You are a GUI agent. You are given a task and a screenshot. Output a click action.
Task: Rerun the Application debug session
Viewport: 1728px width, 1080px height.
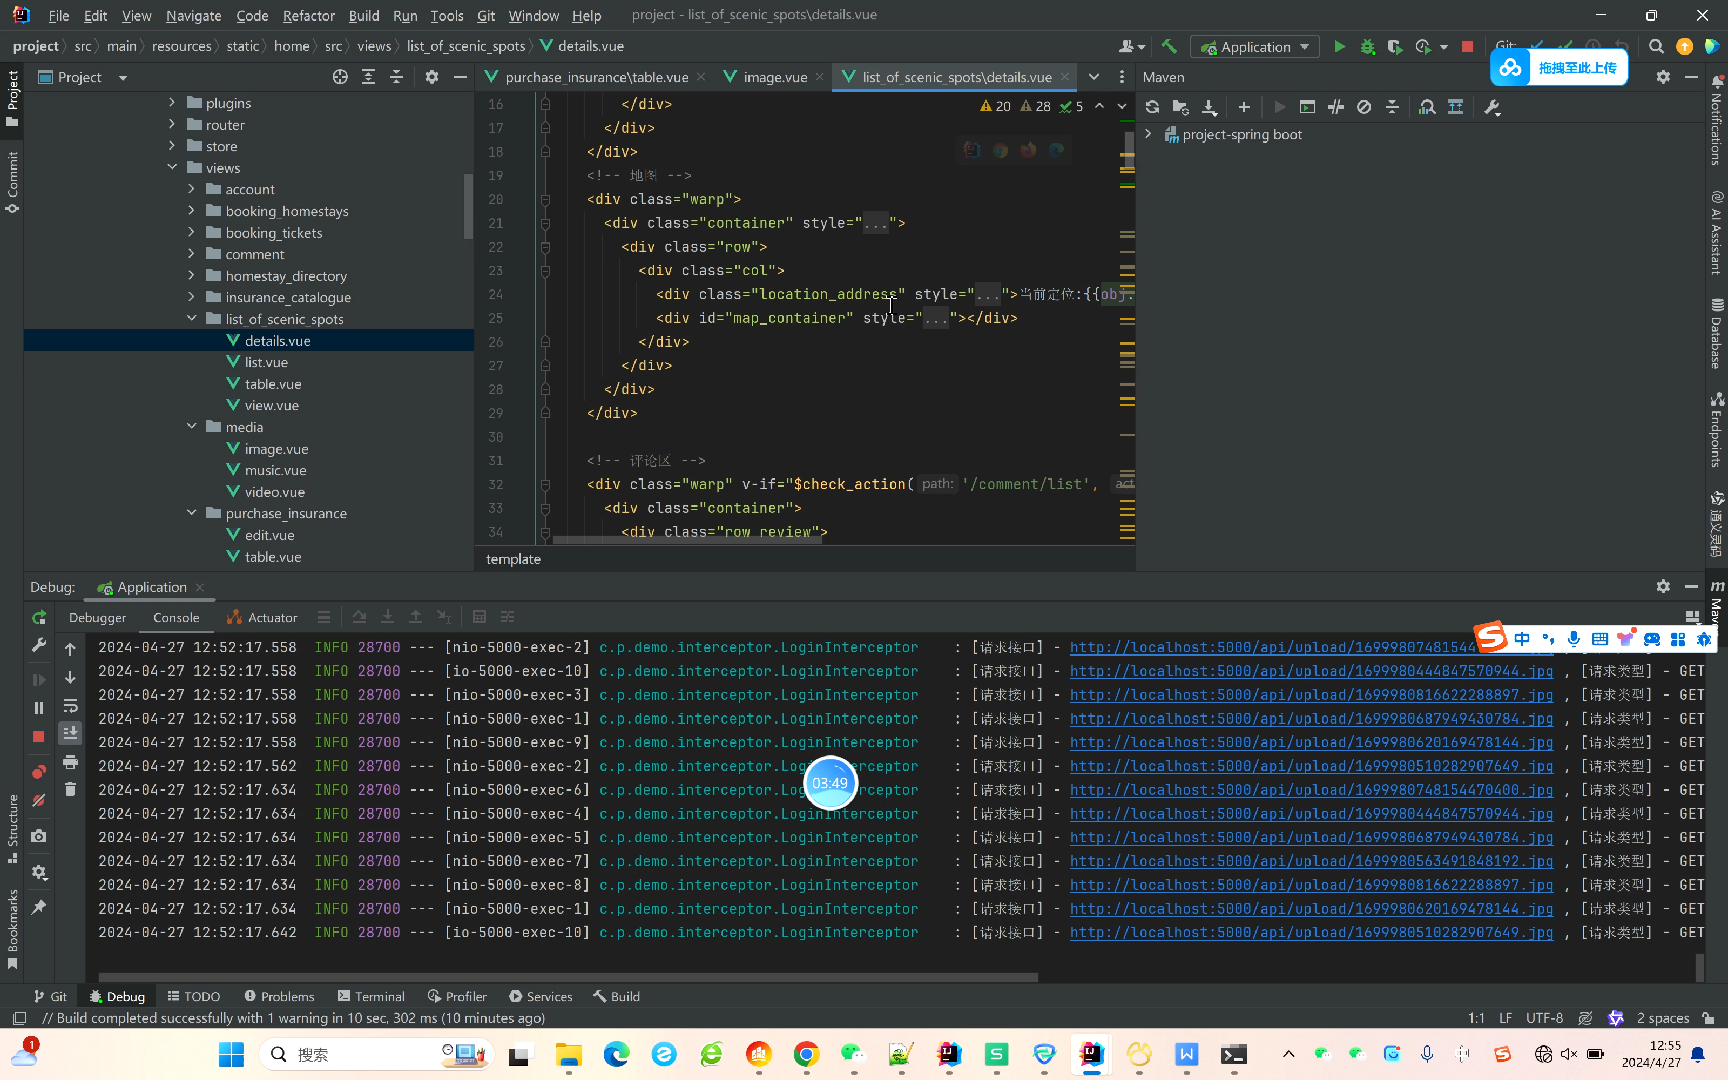(39, 617)
